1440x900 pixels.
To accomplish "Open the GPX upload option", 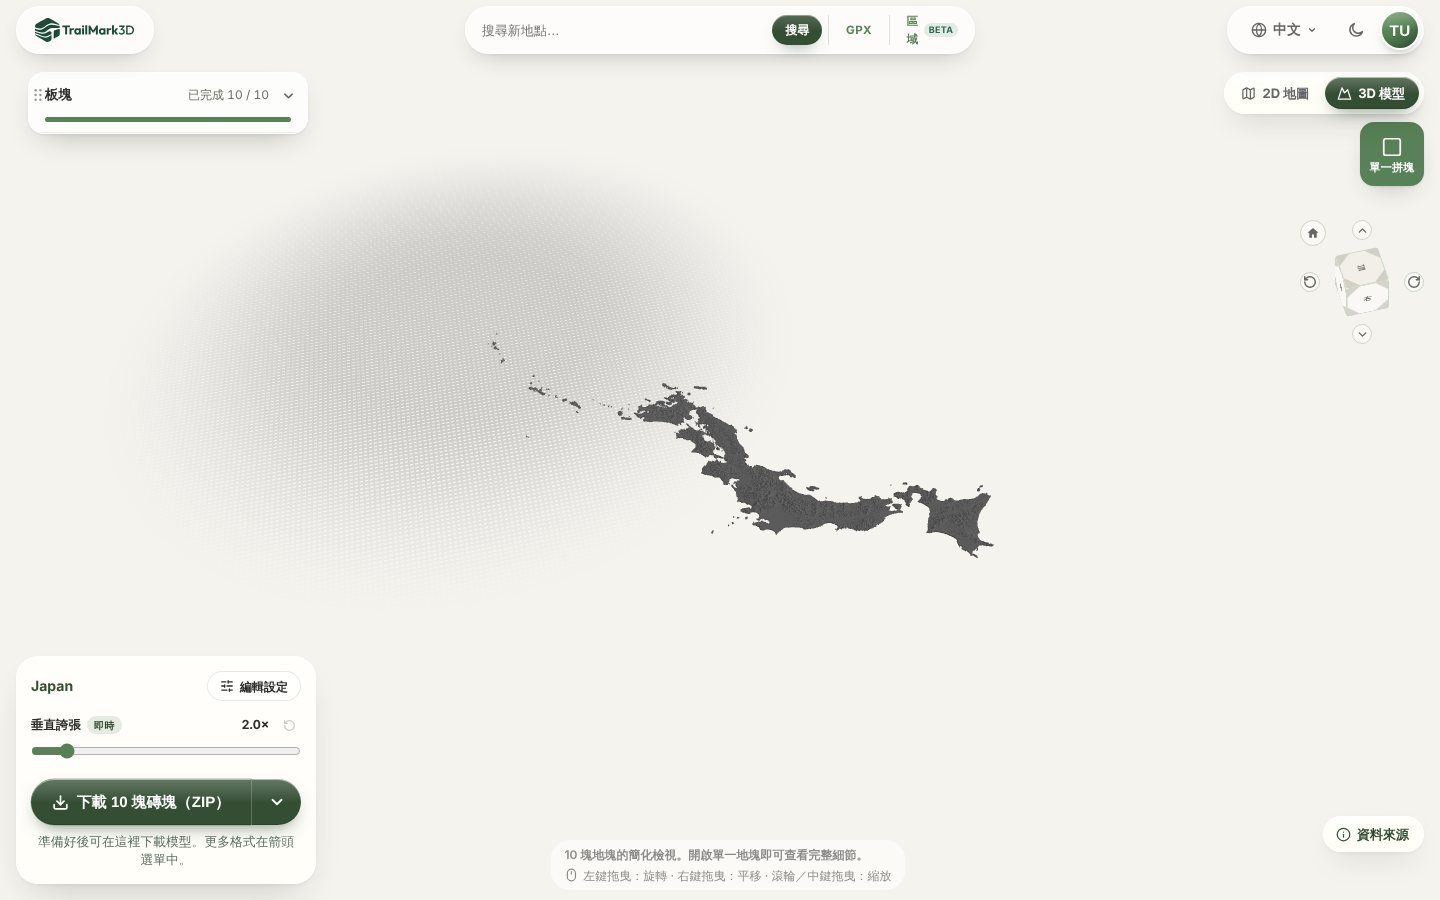I will tap(859, 30).
